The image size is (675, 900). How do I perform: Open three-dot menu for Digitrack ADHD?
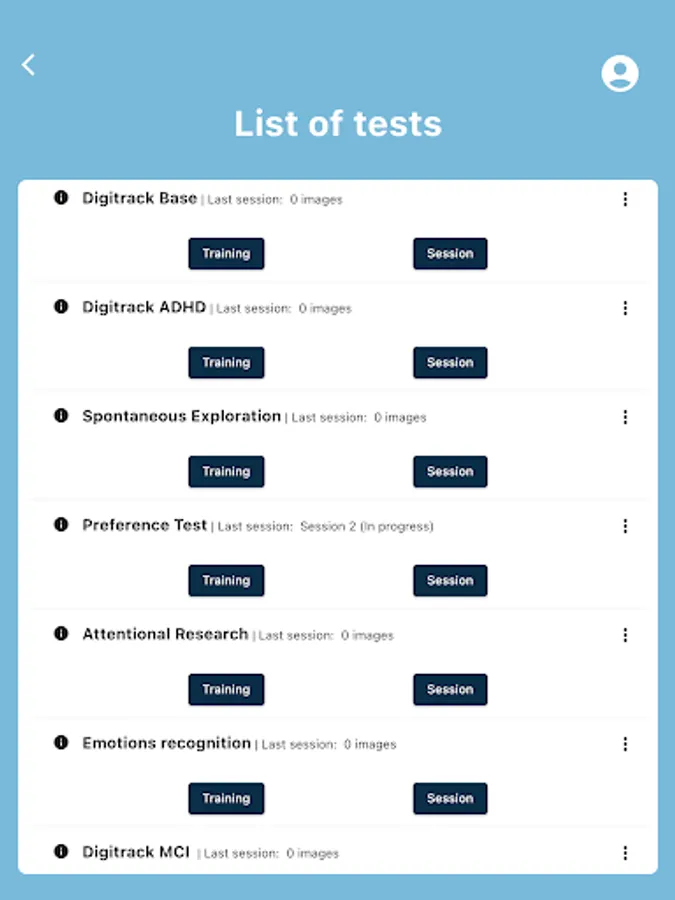pos(625,308)
